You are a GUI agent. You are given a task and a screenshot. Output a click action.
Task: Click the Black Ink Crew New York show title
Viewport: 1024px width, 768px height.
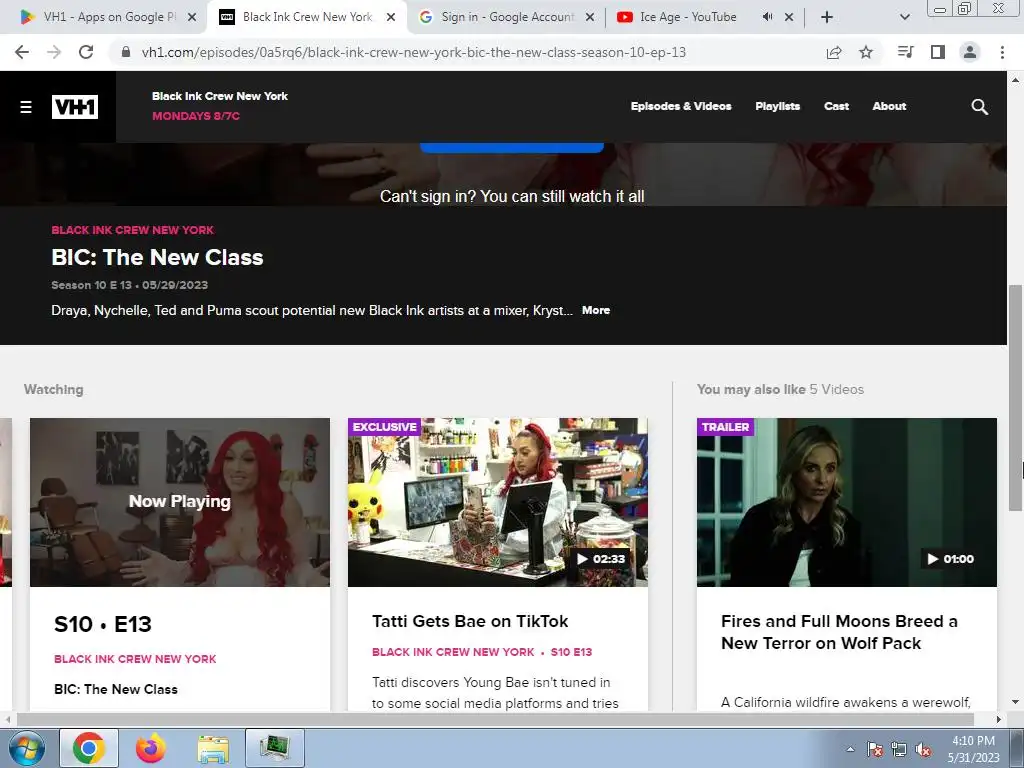[220, 96]
